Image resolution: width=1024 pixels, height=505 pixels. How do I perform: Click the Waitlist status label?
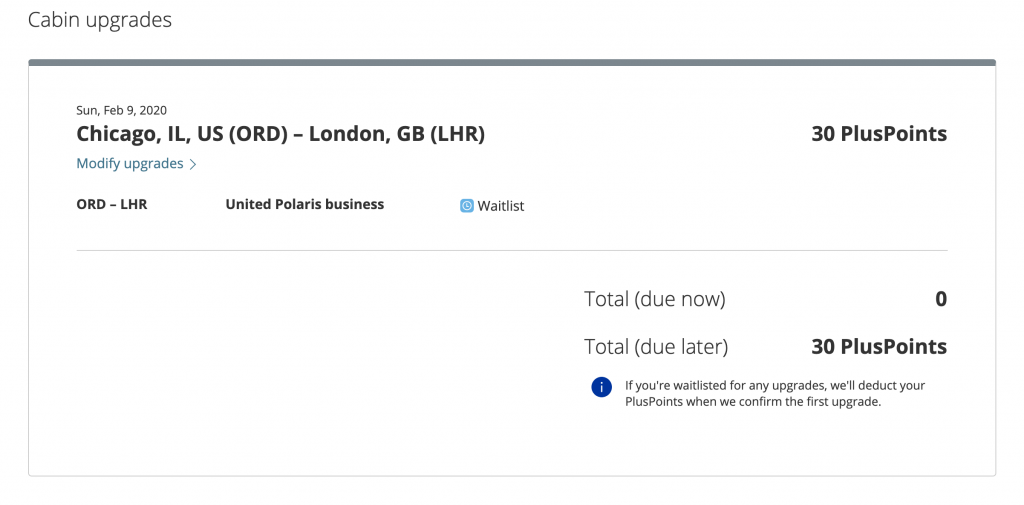[501, 206]
